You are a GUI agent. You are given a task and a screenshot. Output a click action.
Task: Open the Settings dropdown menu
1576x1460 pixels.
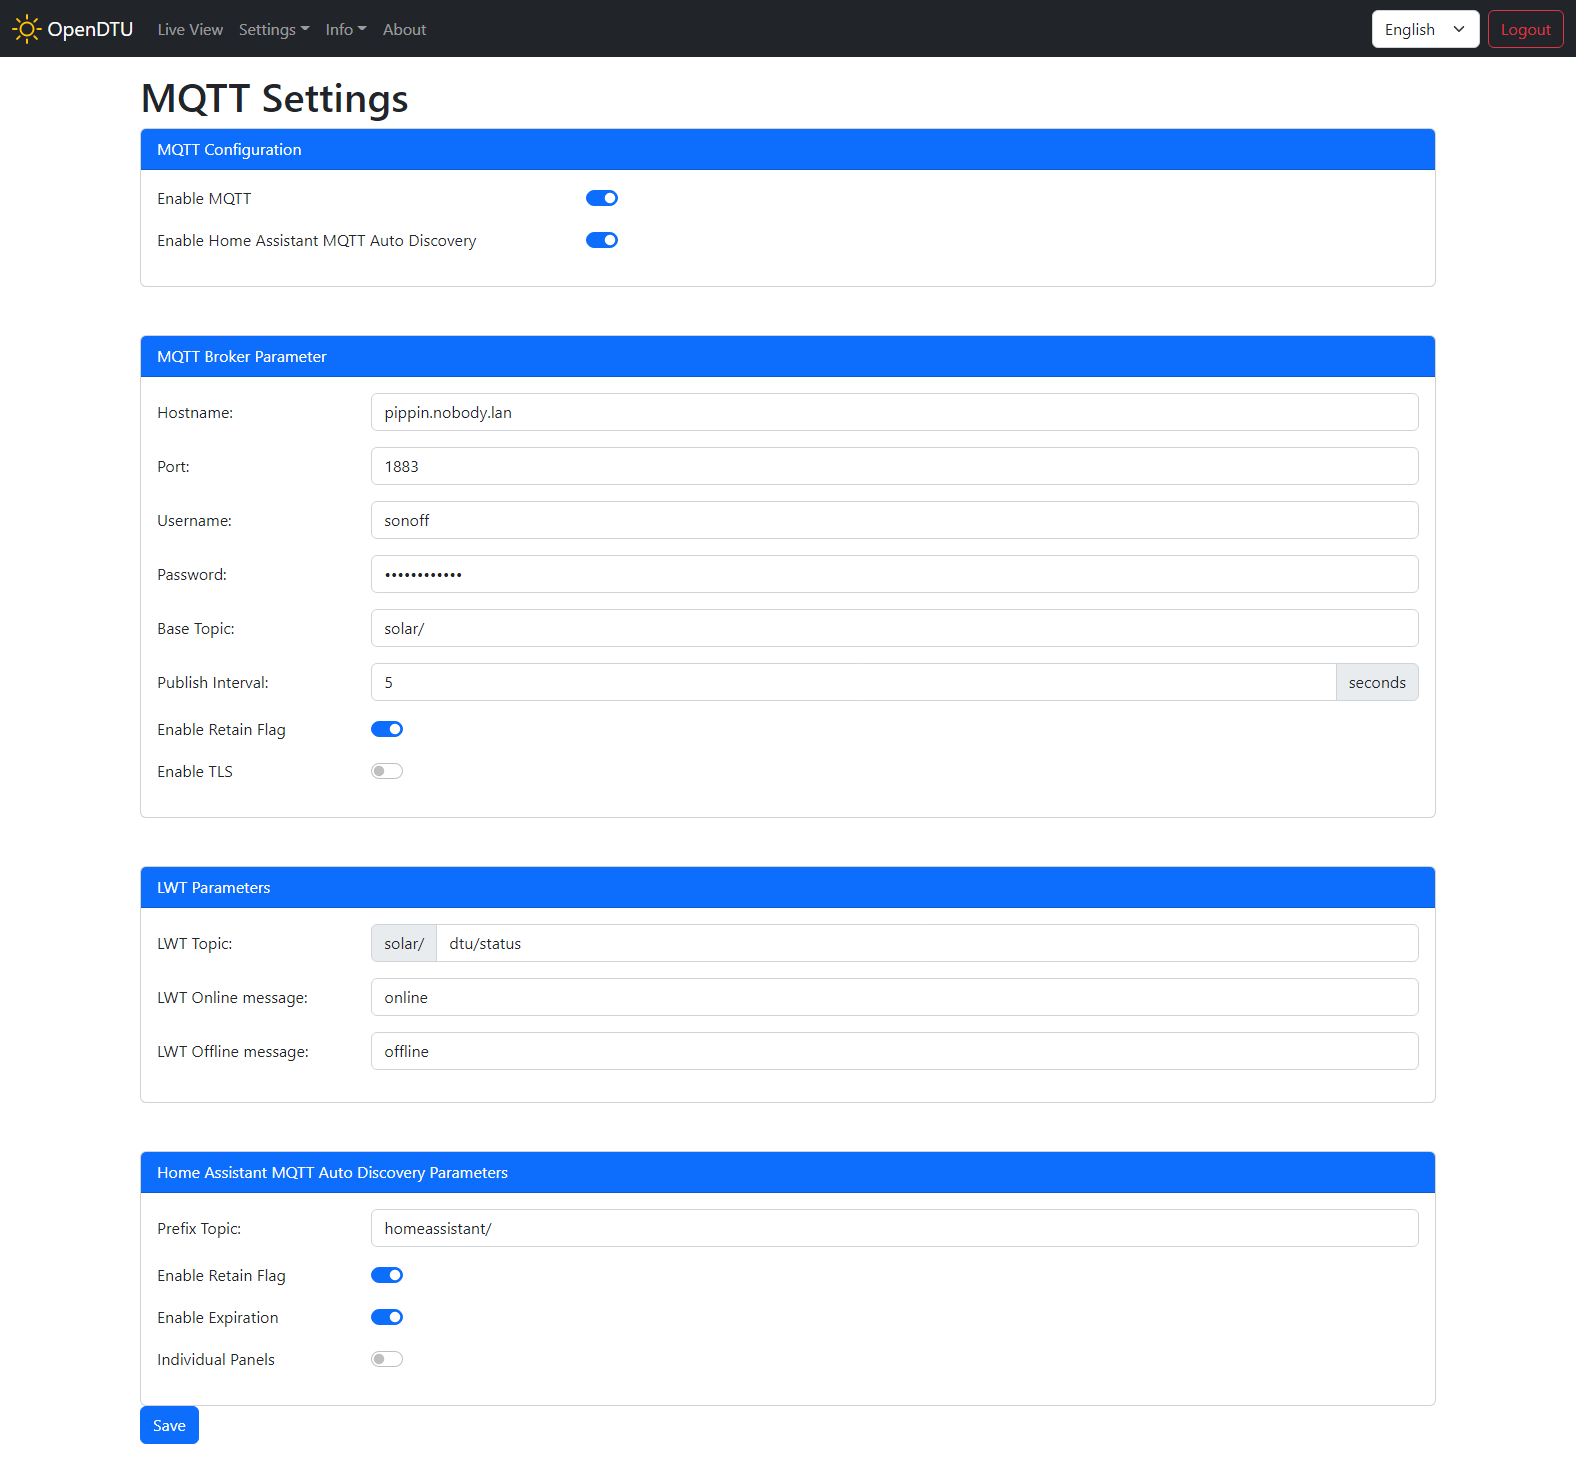[x=273, y=29]
